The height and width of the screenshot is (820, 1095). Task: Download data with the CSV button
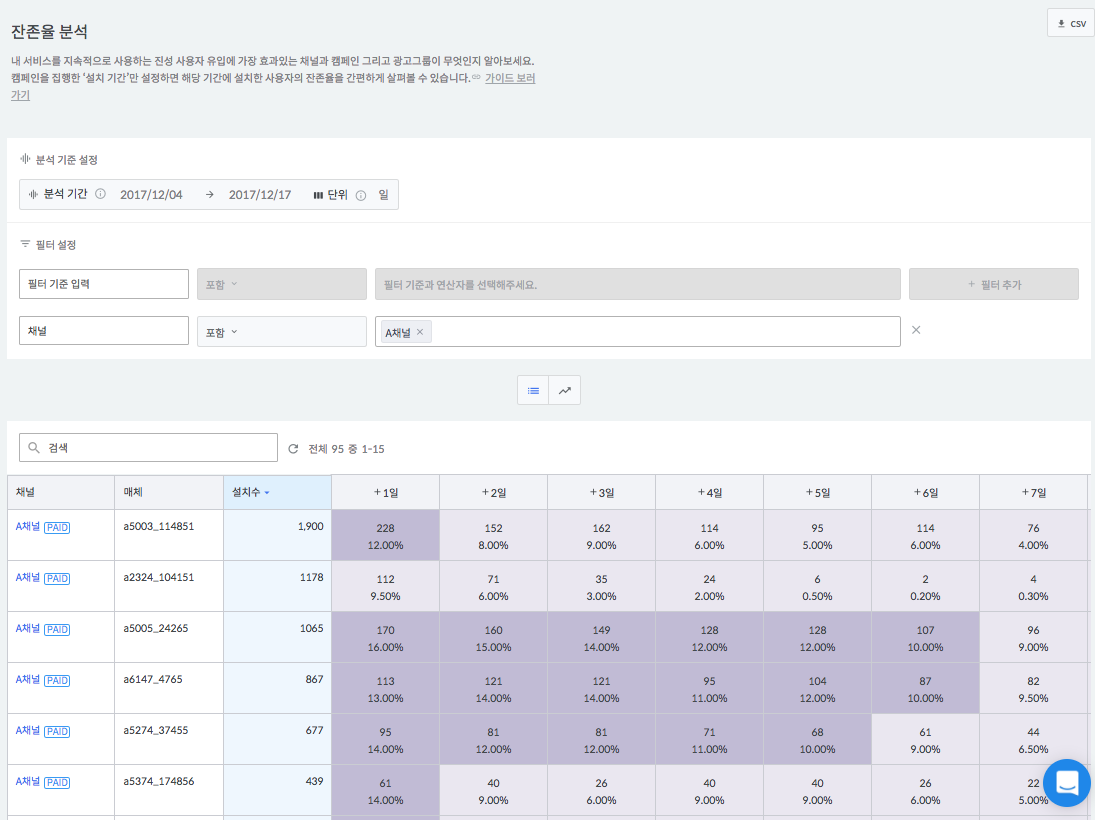pos(1071,23)
